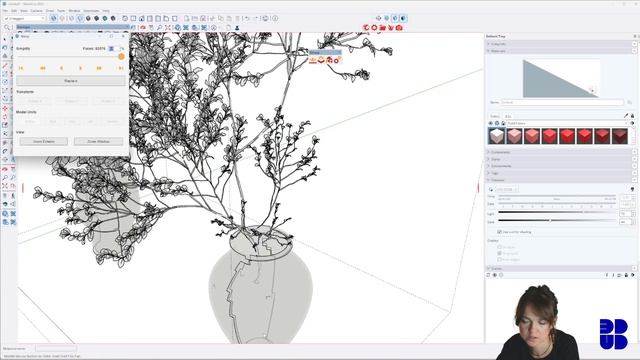Open materials Details menu icon

point(632,123)
